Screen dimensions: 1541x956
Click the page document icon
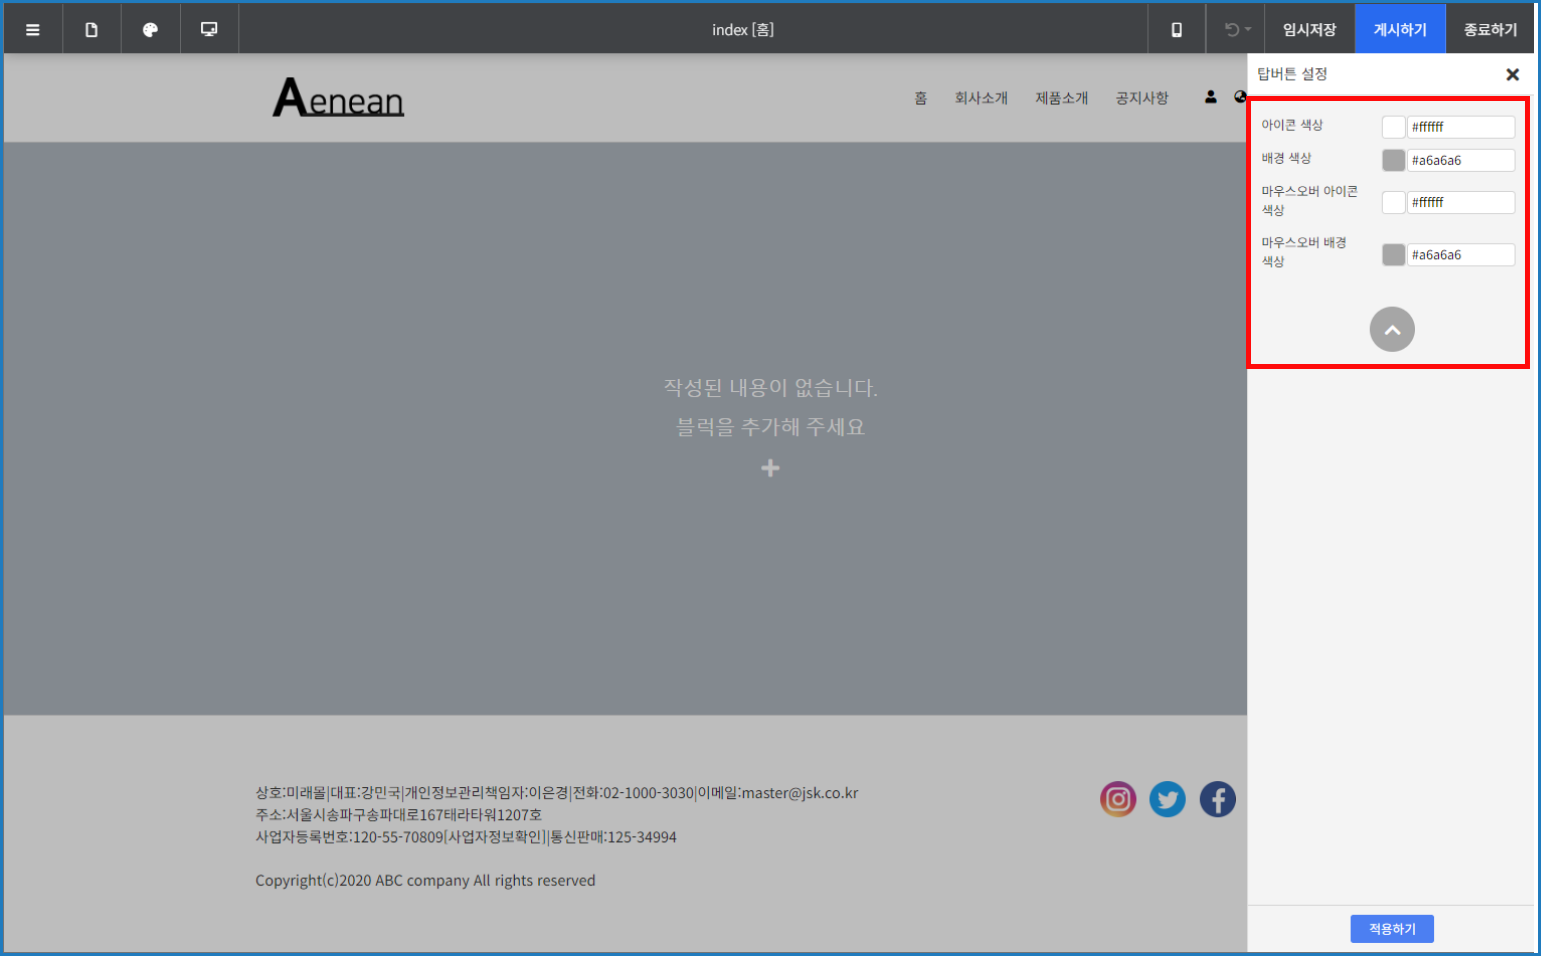(91, 30)
